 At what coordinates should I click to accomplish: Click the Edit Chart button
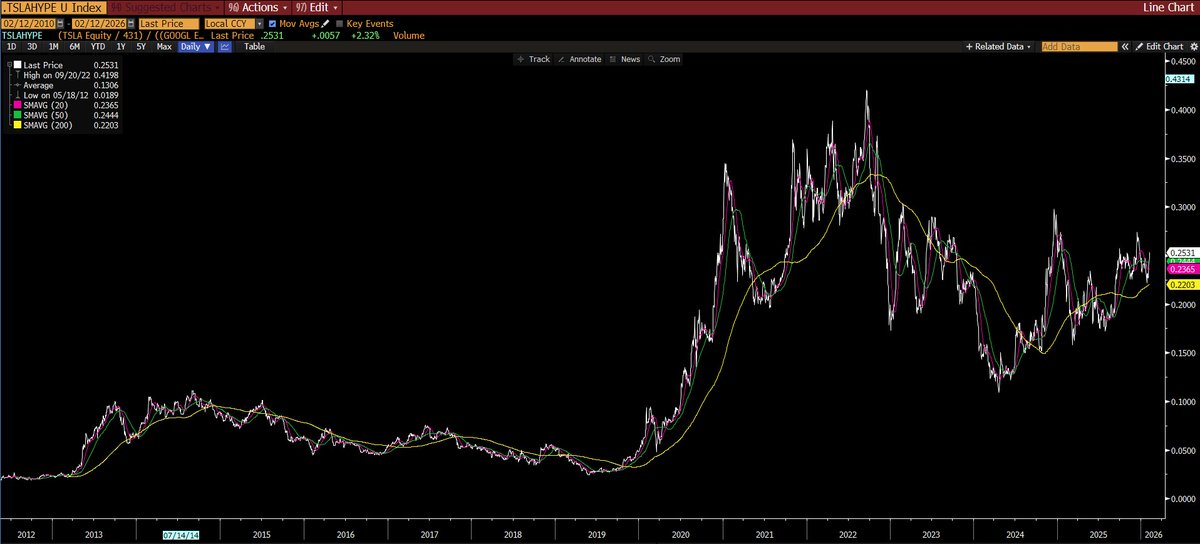tap(1158, 47)
